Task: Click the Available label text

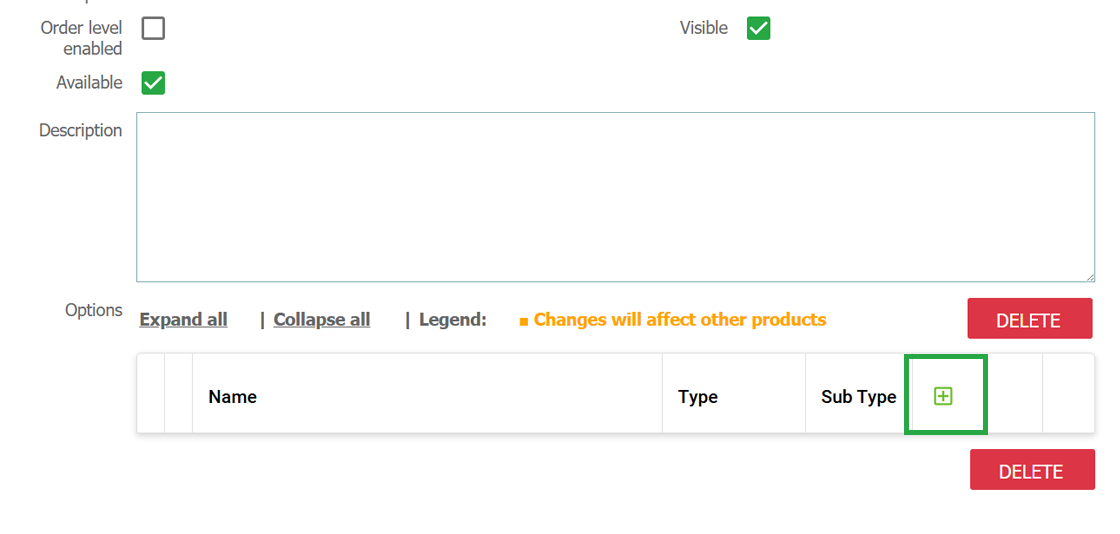Action: point(89,83)
